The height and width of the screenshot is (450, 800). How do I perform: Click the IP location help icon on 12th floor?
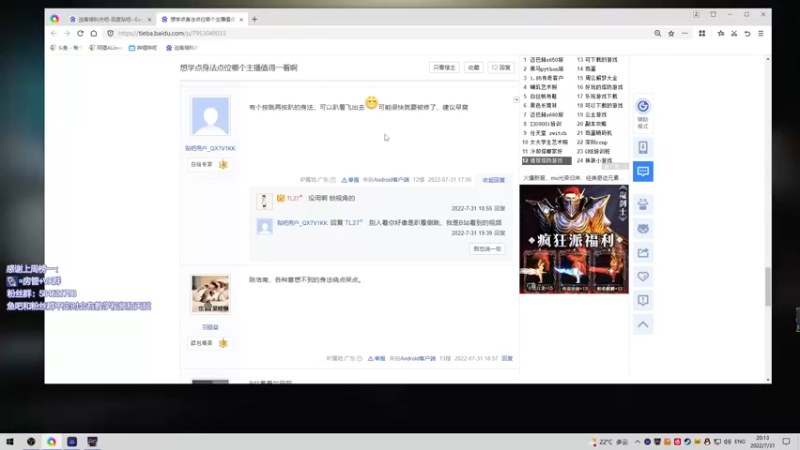pos(333,180)
